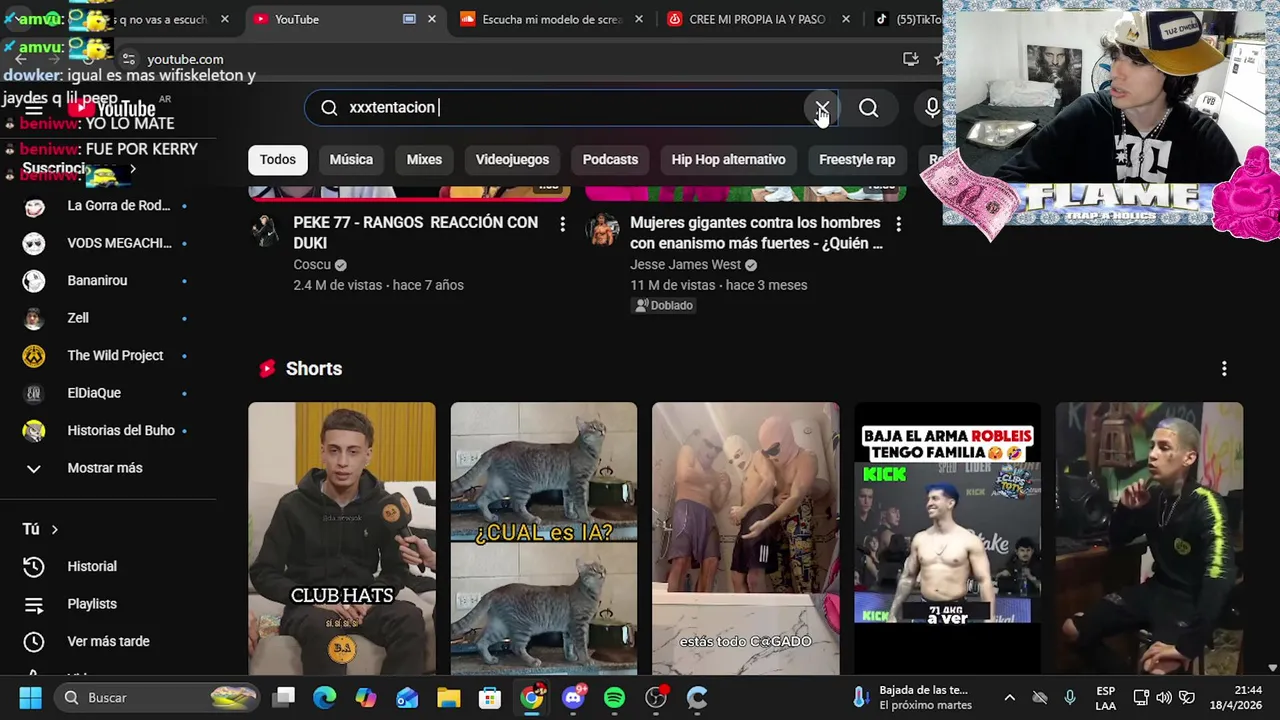The height and width of the screenshot is (720, 1280).
Task: Open Copilot from the taskbar
Action: (366, 697)
